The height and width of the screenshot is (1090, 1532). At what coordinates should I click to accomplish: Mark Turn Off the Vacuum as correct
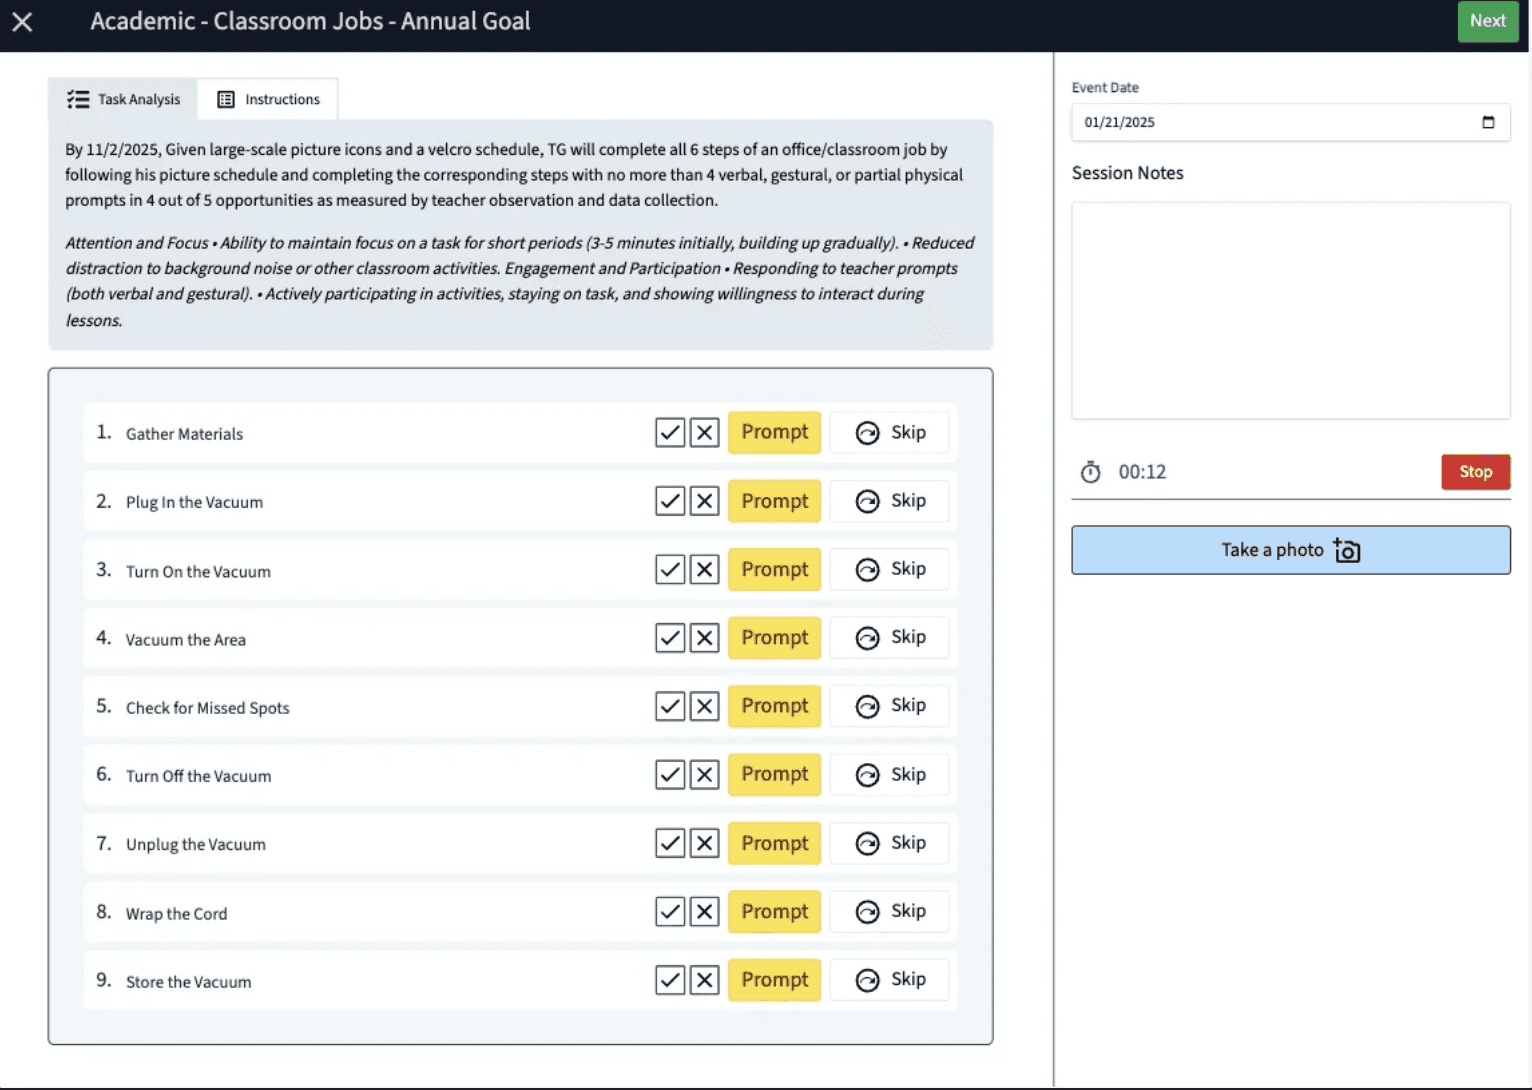[x=670, y=775]
